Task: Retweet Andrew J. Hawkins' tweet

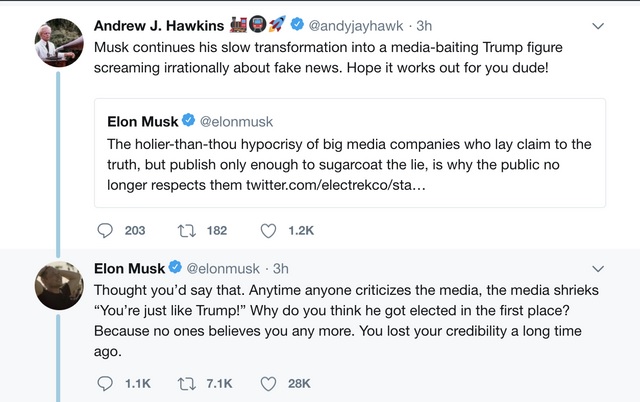Action: tap(187, 231)
